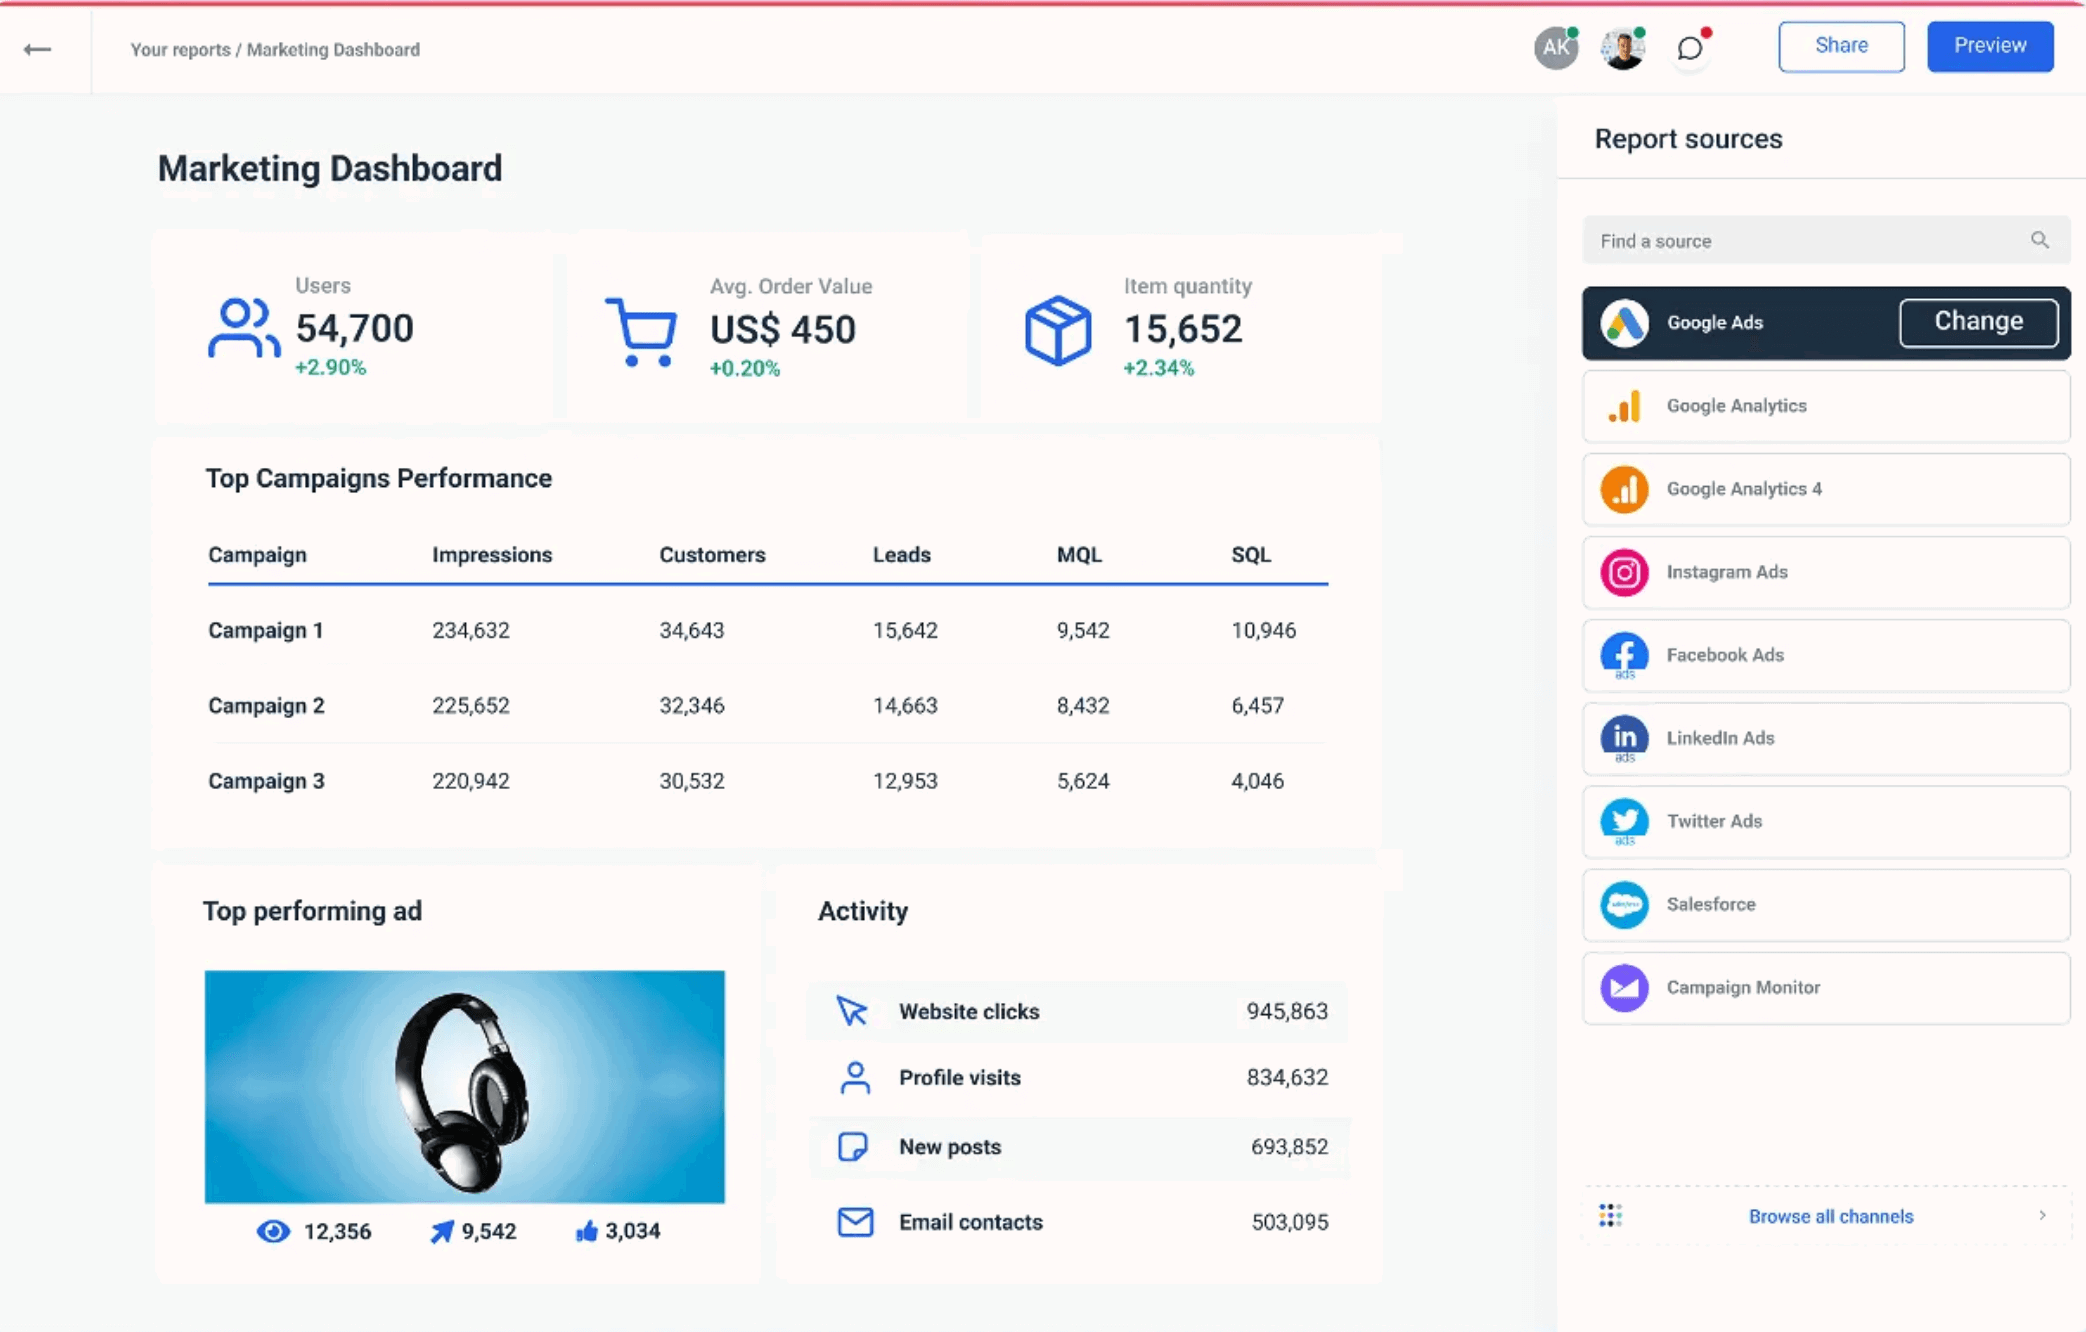Click the thumbs-up icon below the headphones ad
Image resolution: width=2086 pixels, height=1332 pixels.
585,1231
